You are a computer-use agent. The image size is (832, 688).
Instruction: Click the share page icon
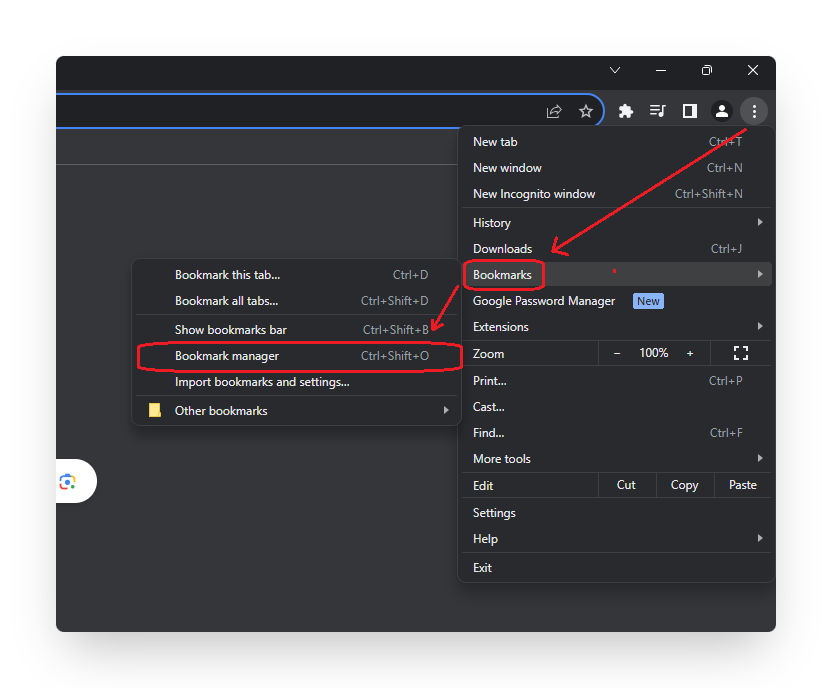tap(554, 111)
